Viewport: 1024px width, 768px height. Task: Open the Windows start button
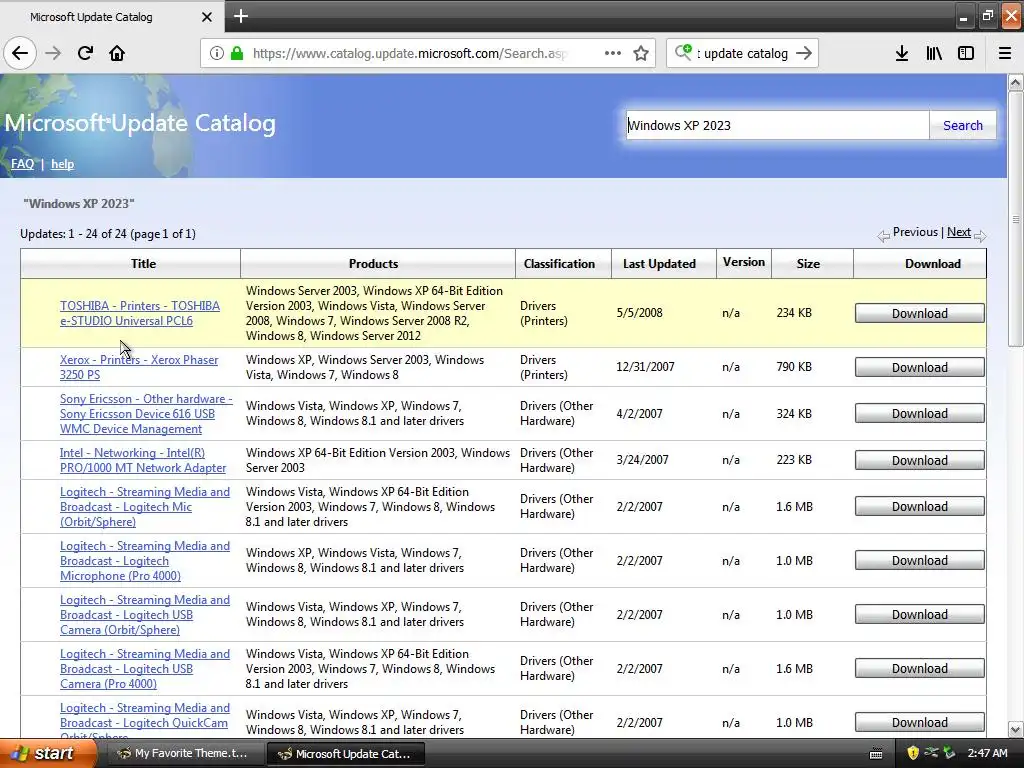tap(48, 754)
